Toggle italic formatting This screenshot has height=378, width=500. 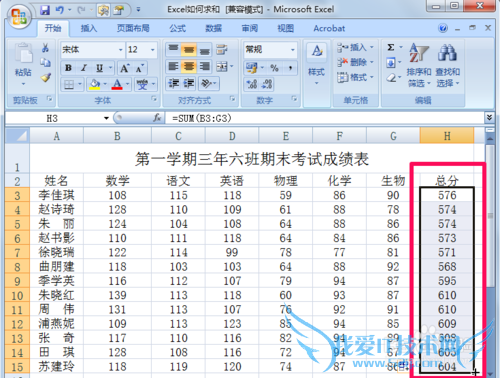[x=84, y=68]
